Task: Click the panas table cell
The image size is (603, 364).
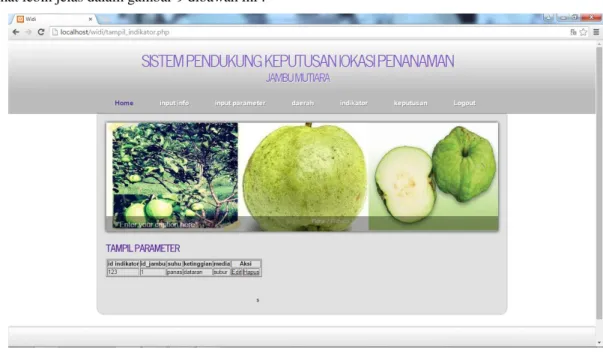Action: pyautogui.click(x=174, y=272)
